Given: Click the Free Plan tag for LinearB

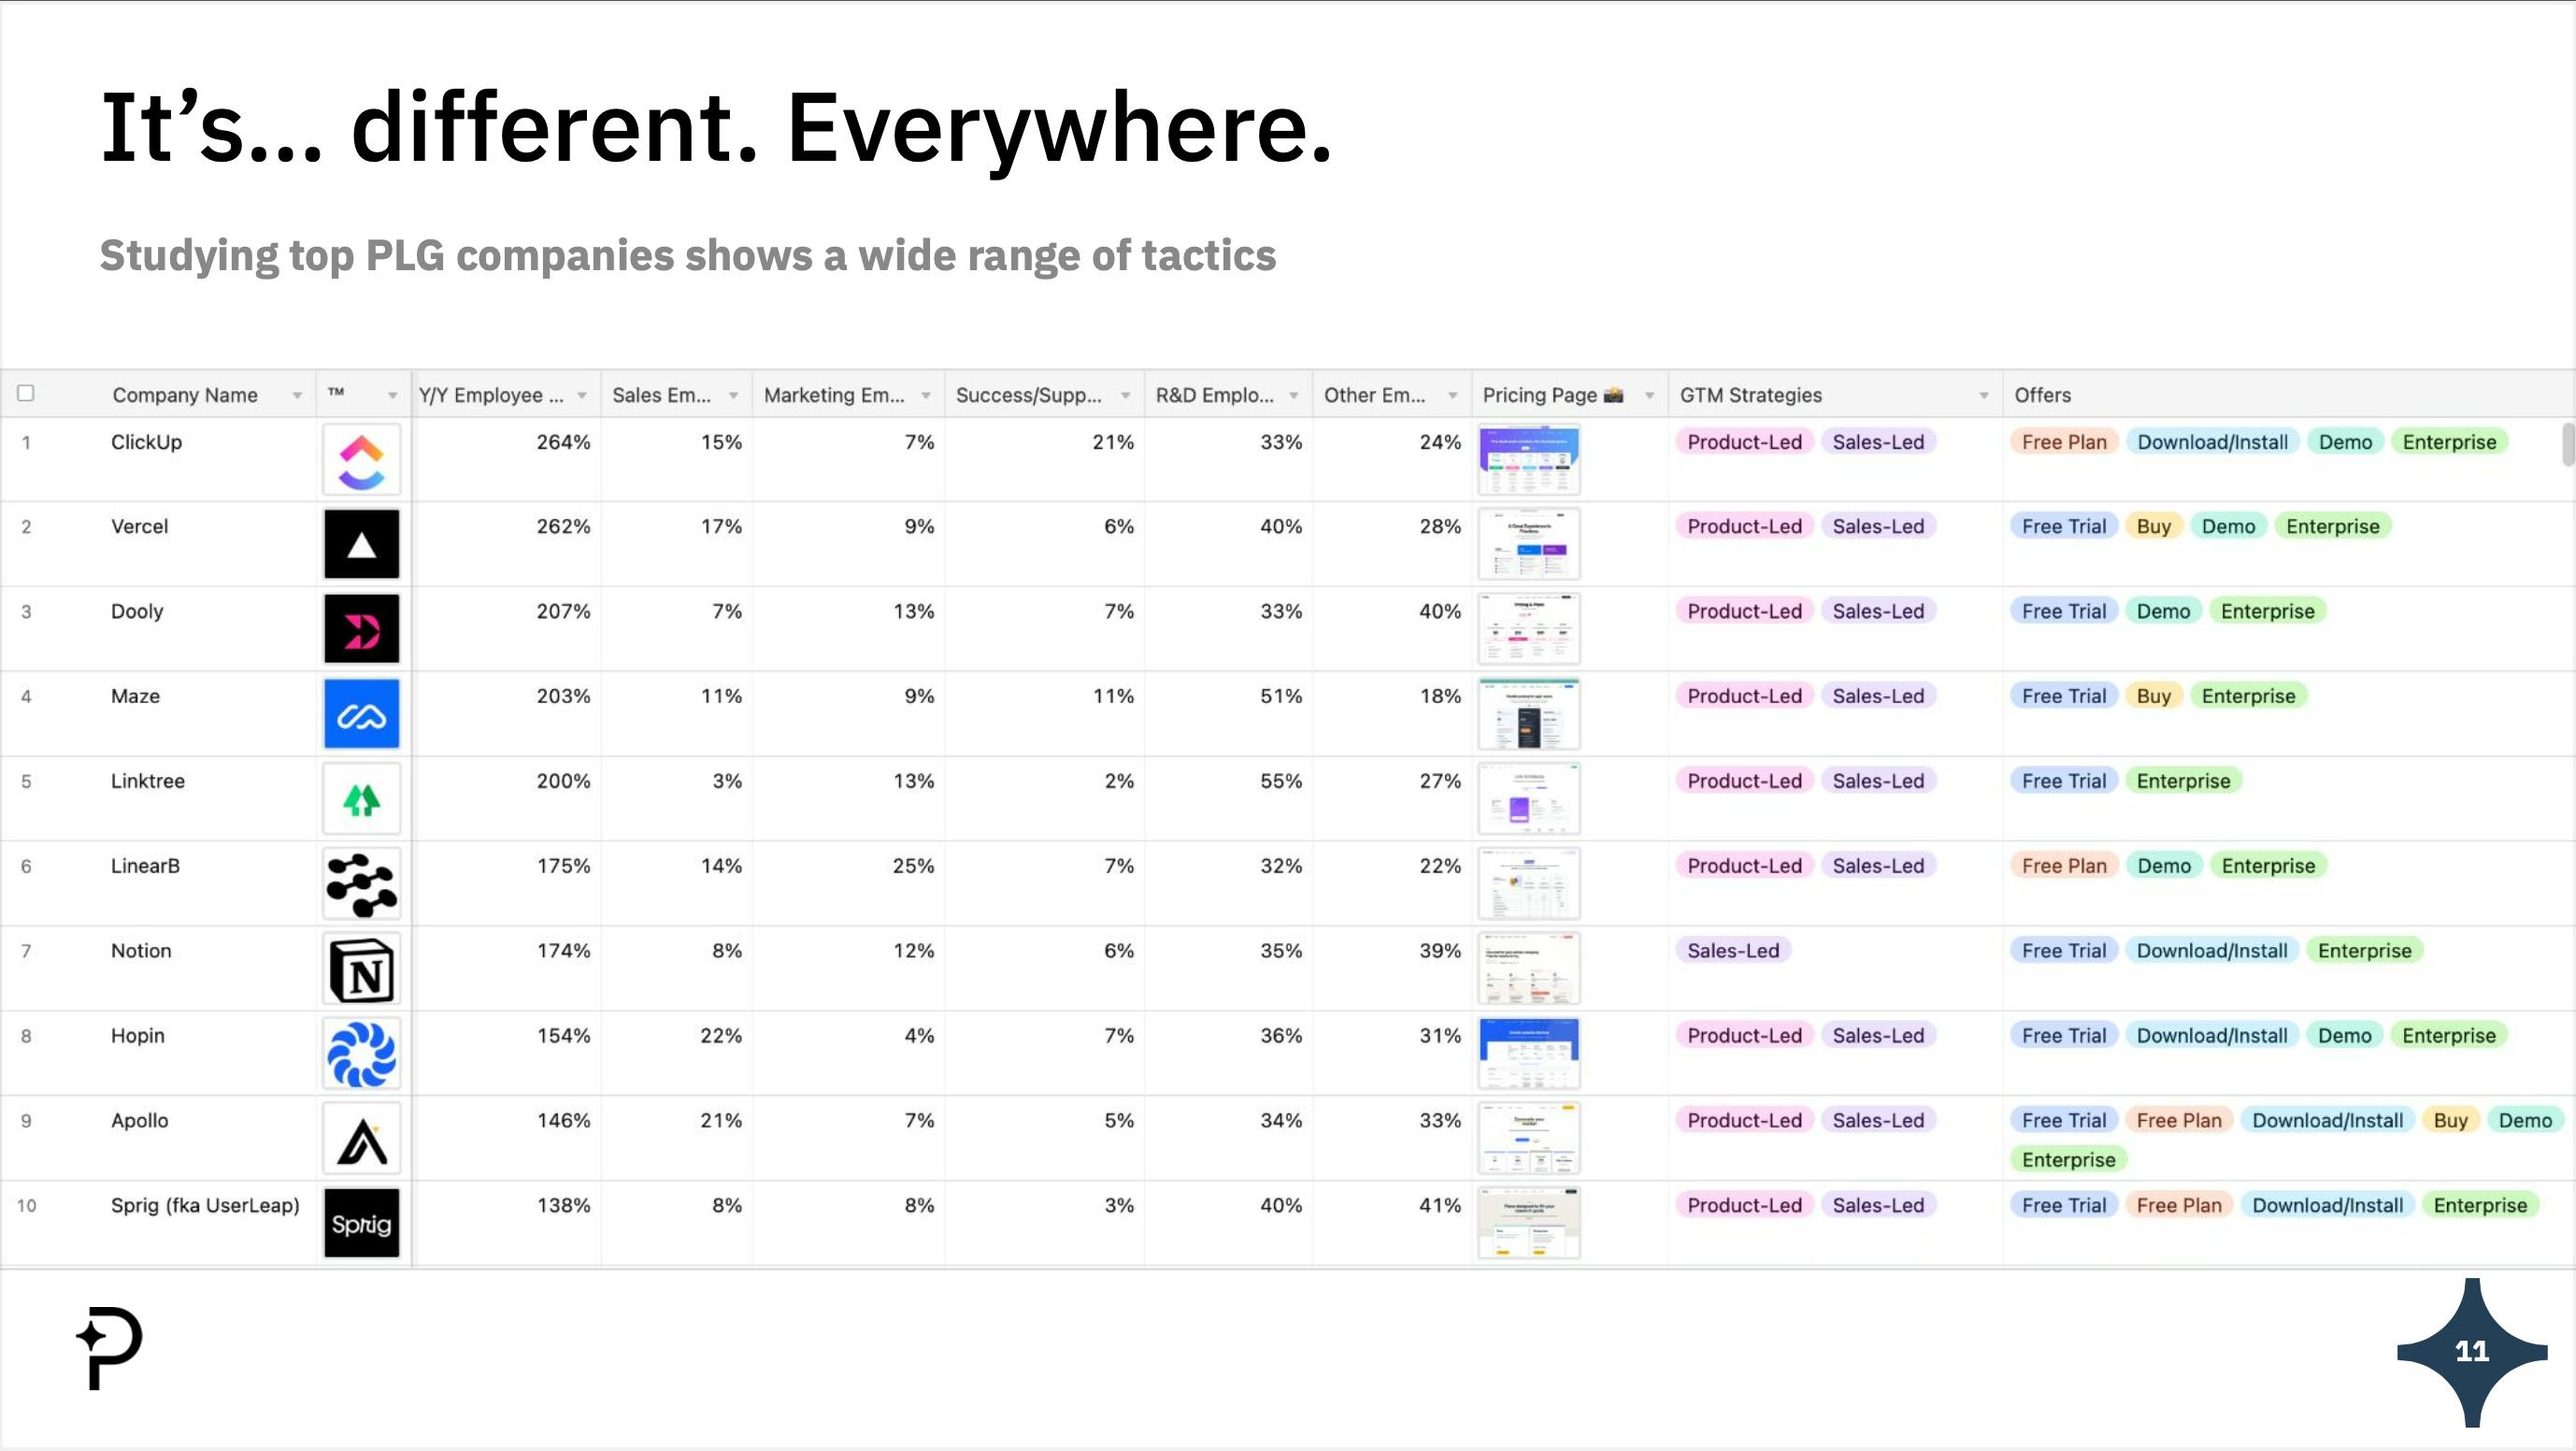Looking at the screenshot, I should coord(2063,866).
